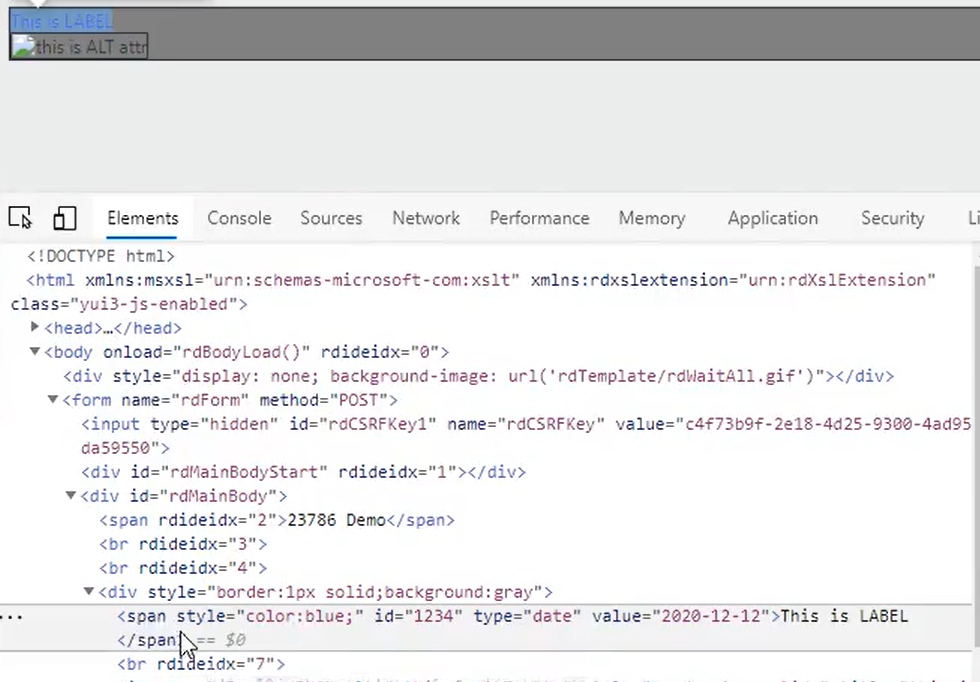Viewport: 980px width, 682px height.
Task: Select the hidden input rdCSRFKey1 line
Action: [526, 436]
